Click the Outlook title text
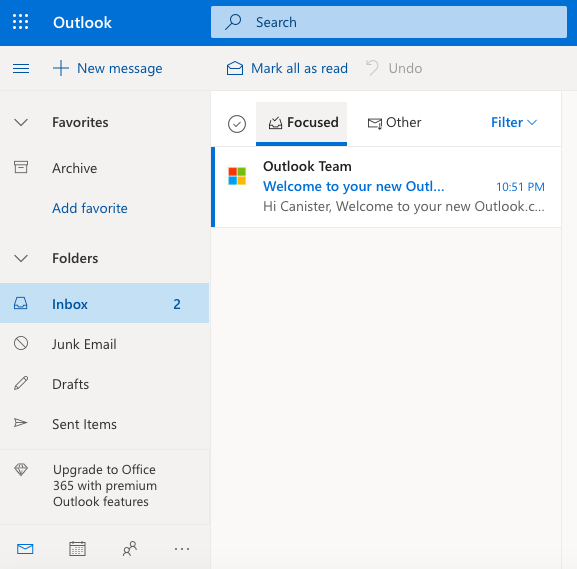This screenshot has width=577, height=569. [82, 22]
